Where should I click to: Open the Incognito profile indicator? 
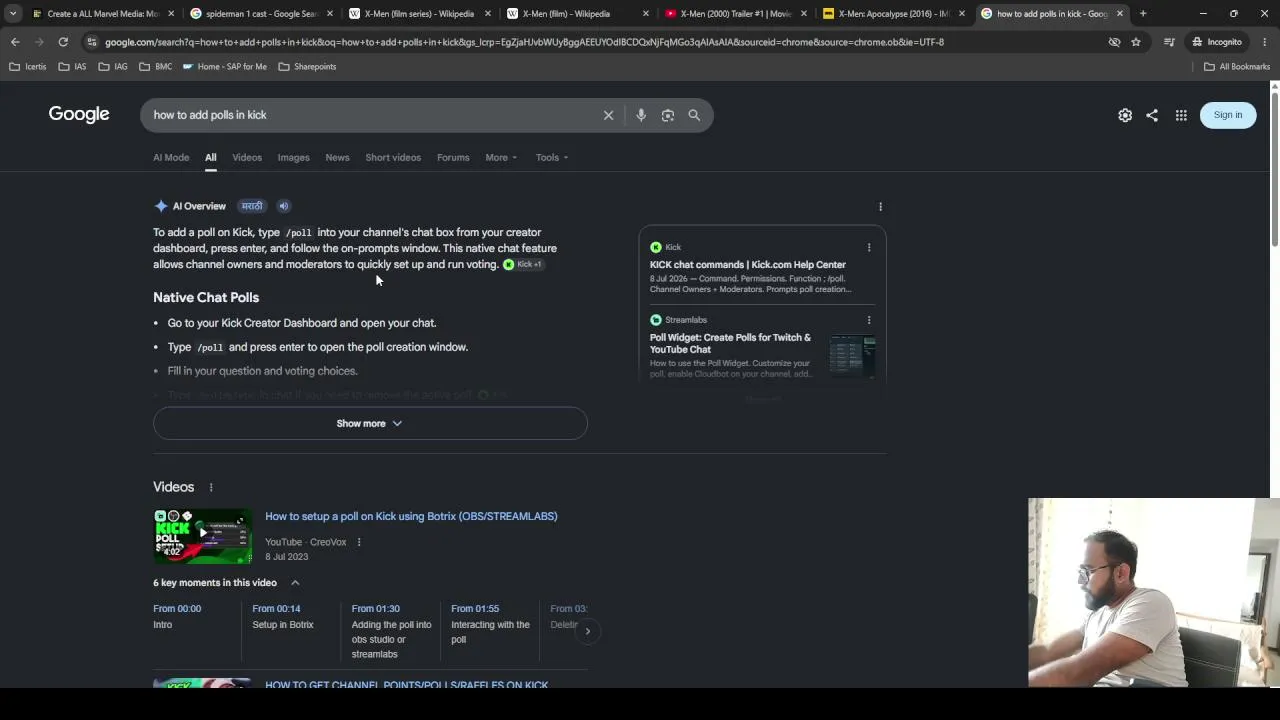point(1217,42)
